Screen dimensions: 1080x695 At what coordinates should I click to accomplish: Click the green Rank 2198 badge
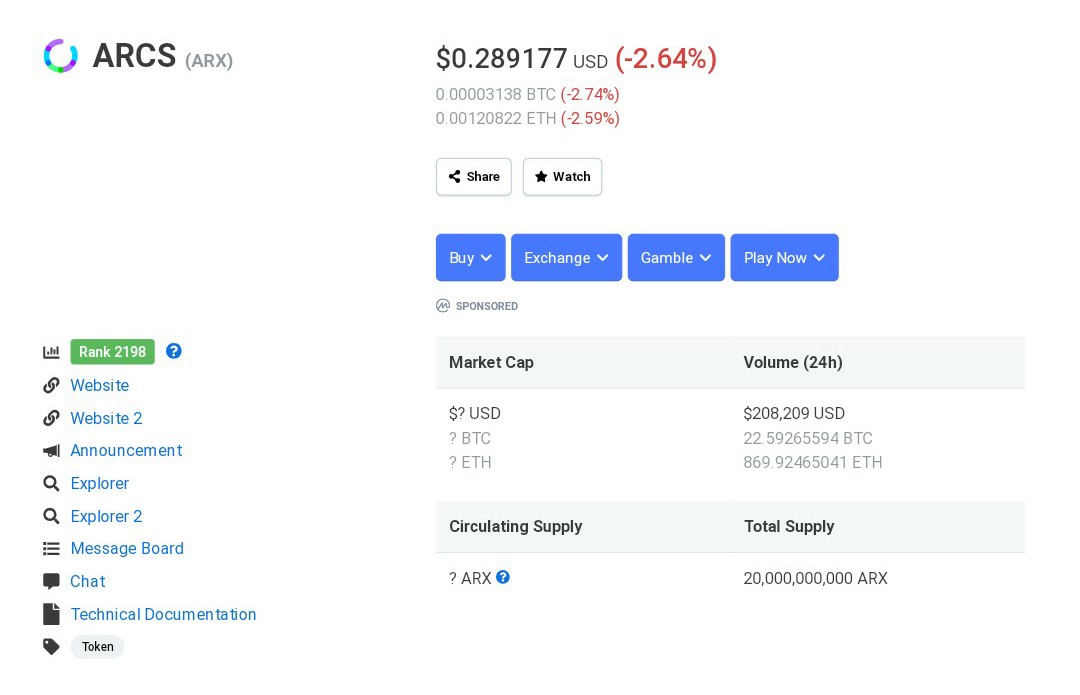[112, 352]
